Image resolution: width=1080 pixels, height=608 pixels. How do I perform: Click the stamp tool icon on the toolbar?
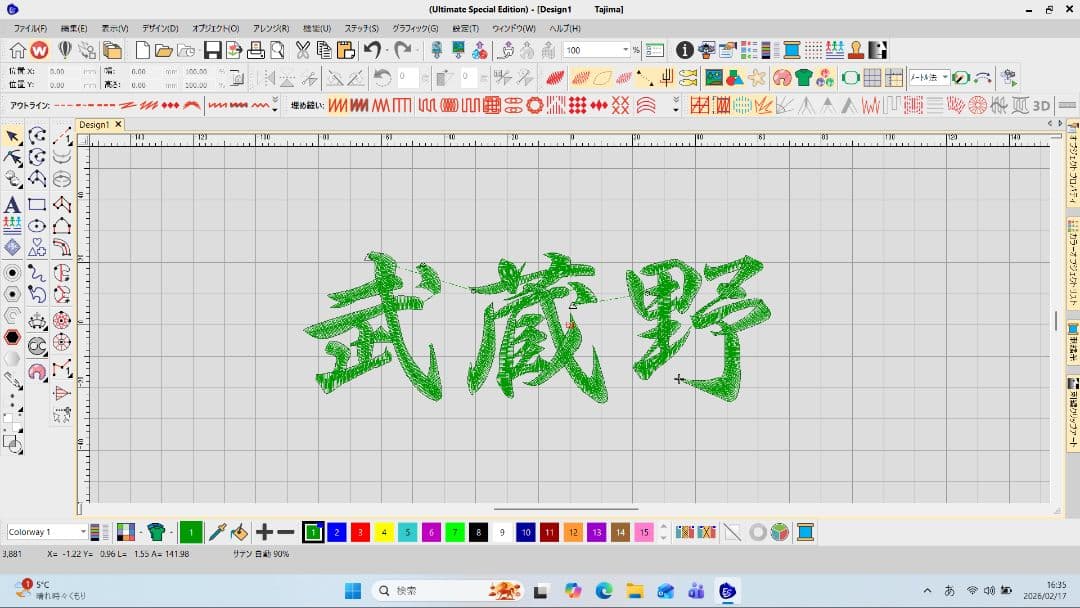pyautogui.click(x=855, y=48)
